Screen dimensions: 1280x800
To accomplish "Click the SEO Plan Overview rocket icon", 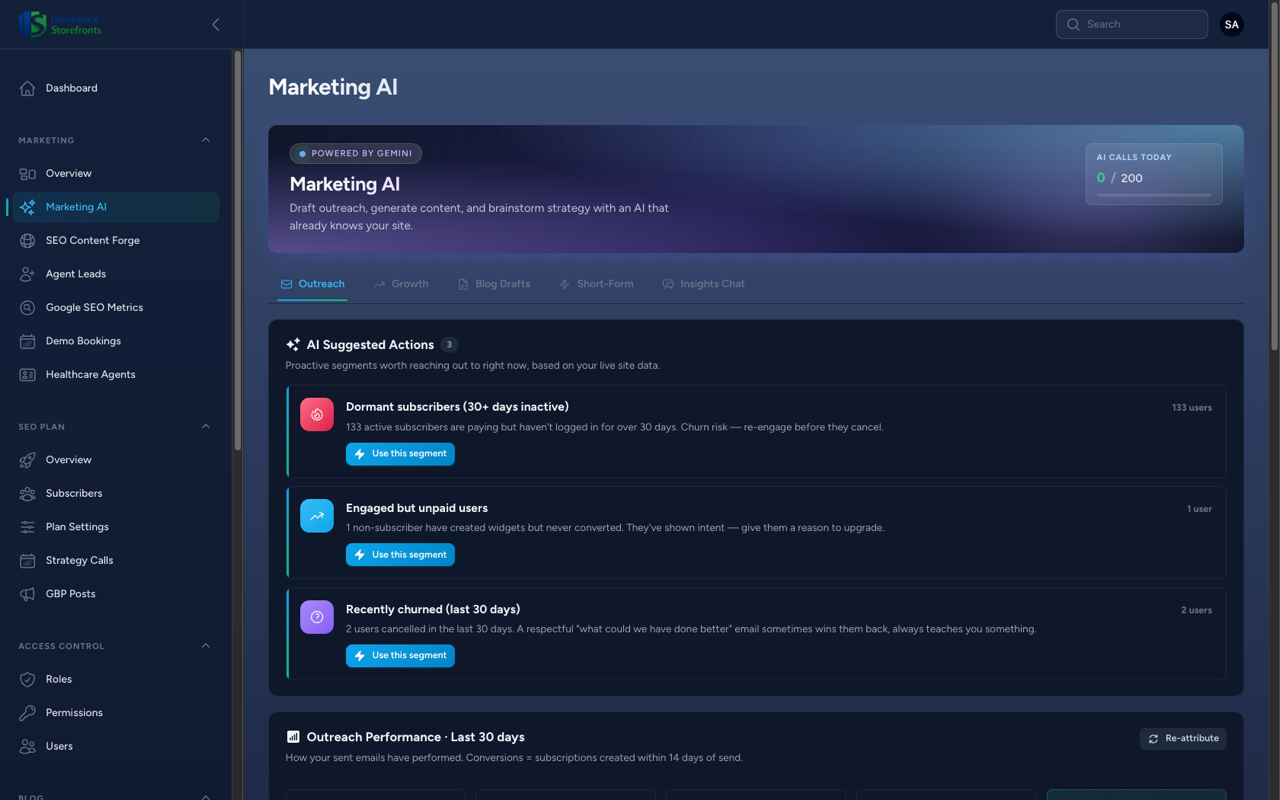I will pos(27,460).
